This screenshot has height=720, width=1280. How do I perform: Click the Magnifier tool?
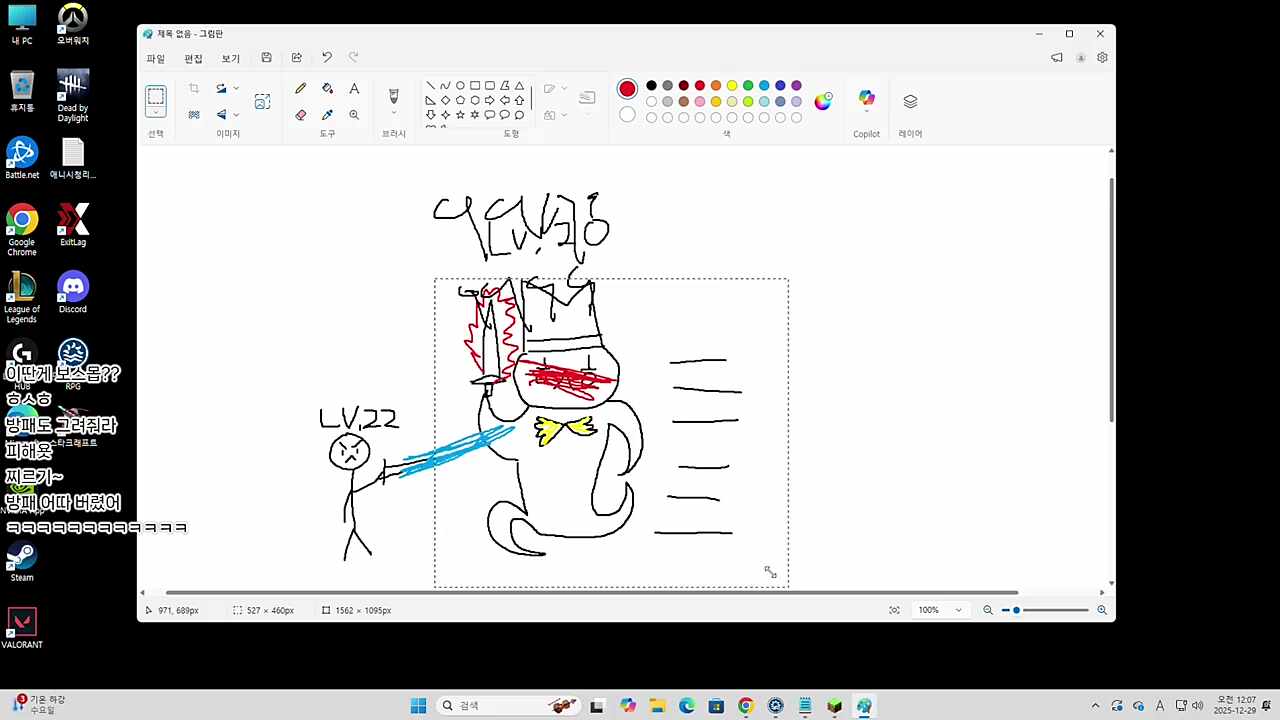pyautogui.click(x=354, y=115)
